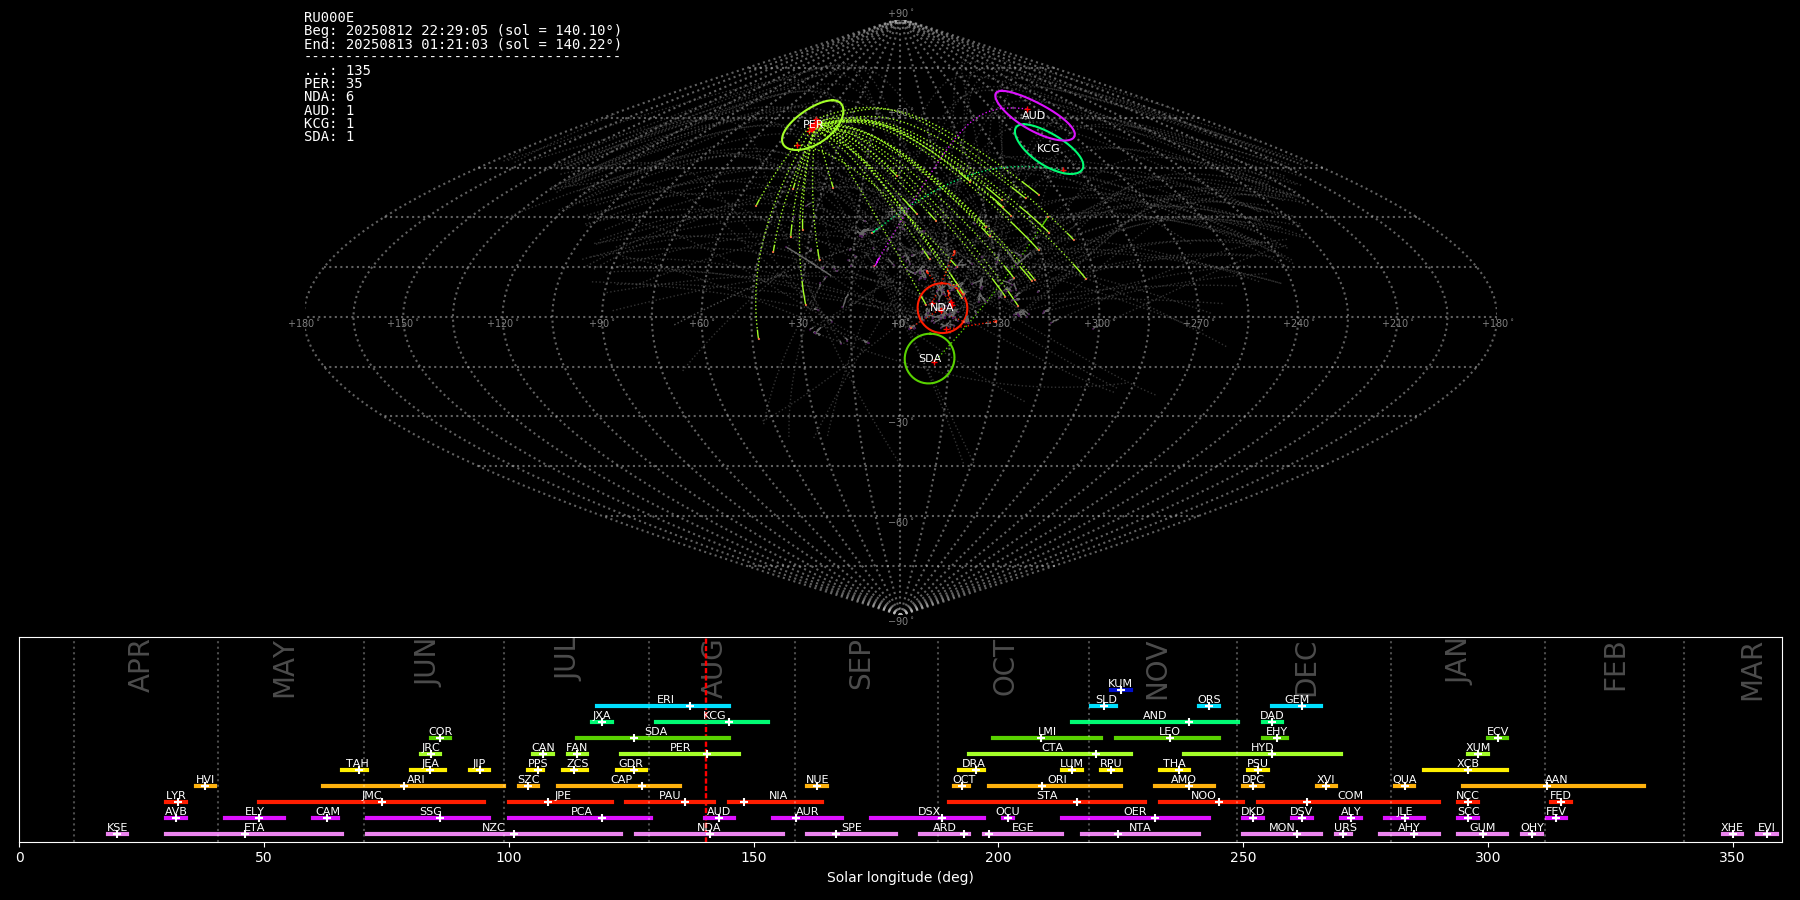Click the blue KUM shower bar

coord(1120,690)
